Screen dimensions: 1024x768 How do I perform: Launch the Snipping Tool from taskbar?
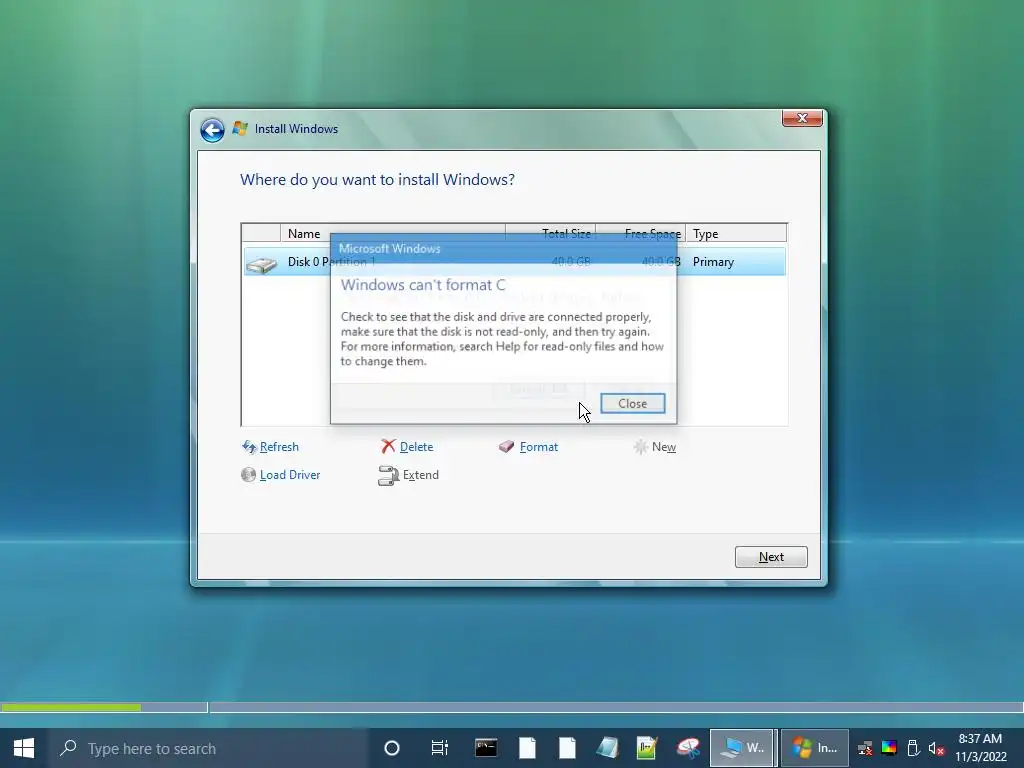click(688, 748)
